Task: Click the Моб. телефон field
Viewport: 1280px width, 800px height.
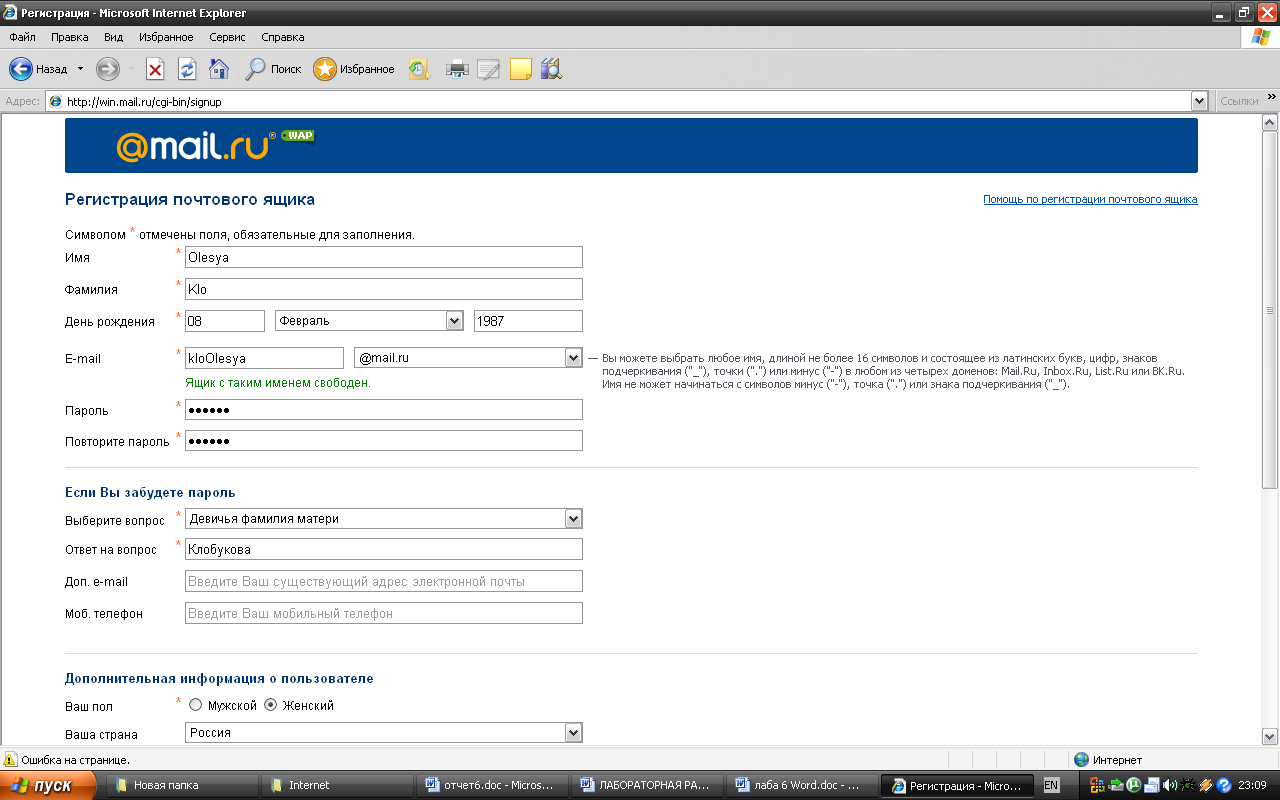Action: tap(384, 613)
